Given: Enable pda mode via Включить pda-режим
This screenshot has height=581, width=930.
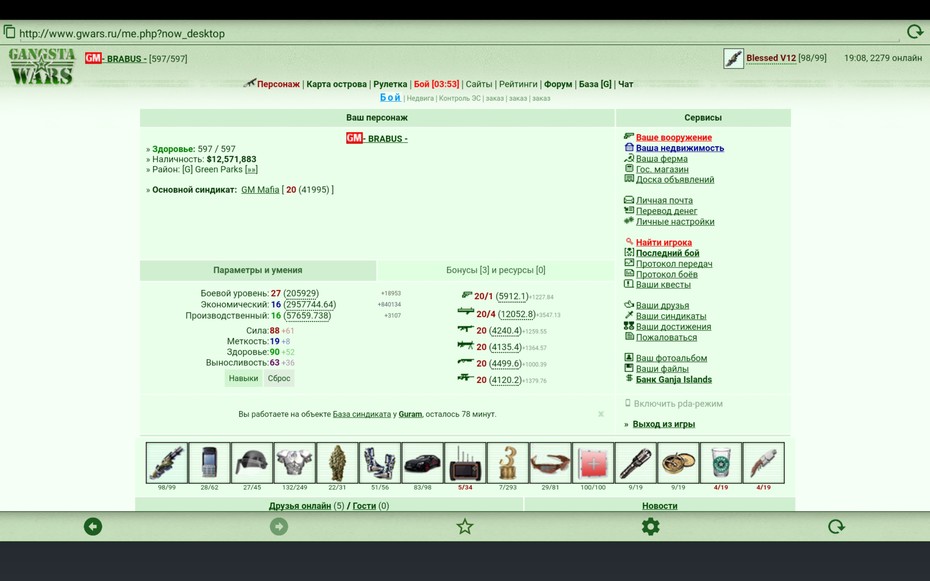Looking at the screenshot, I should (678, 404).
